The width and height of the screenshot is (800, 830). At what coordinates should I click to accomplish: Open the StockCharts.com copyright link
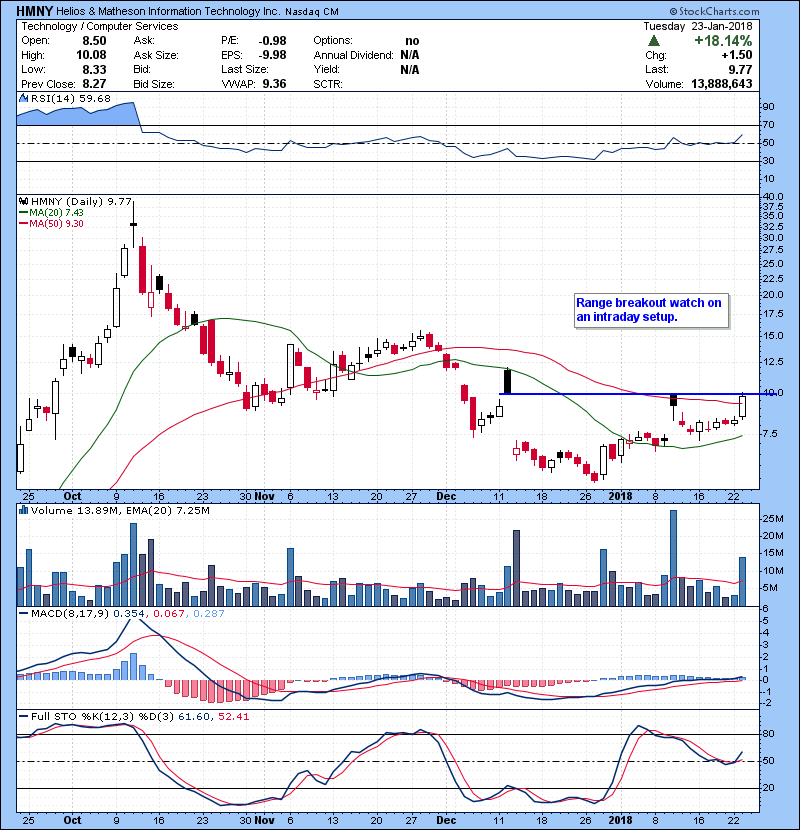click(x=714, y=11)
